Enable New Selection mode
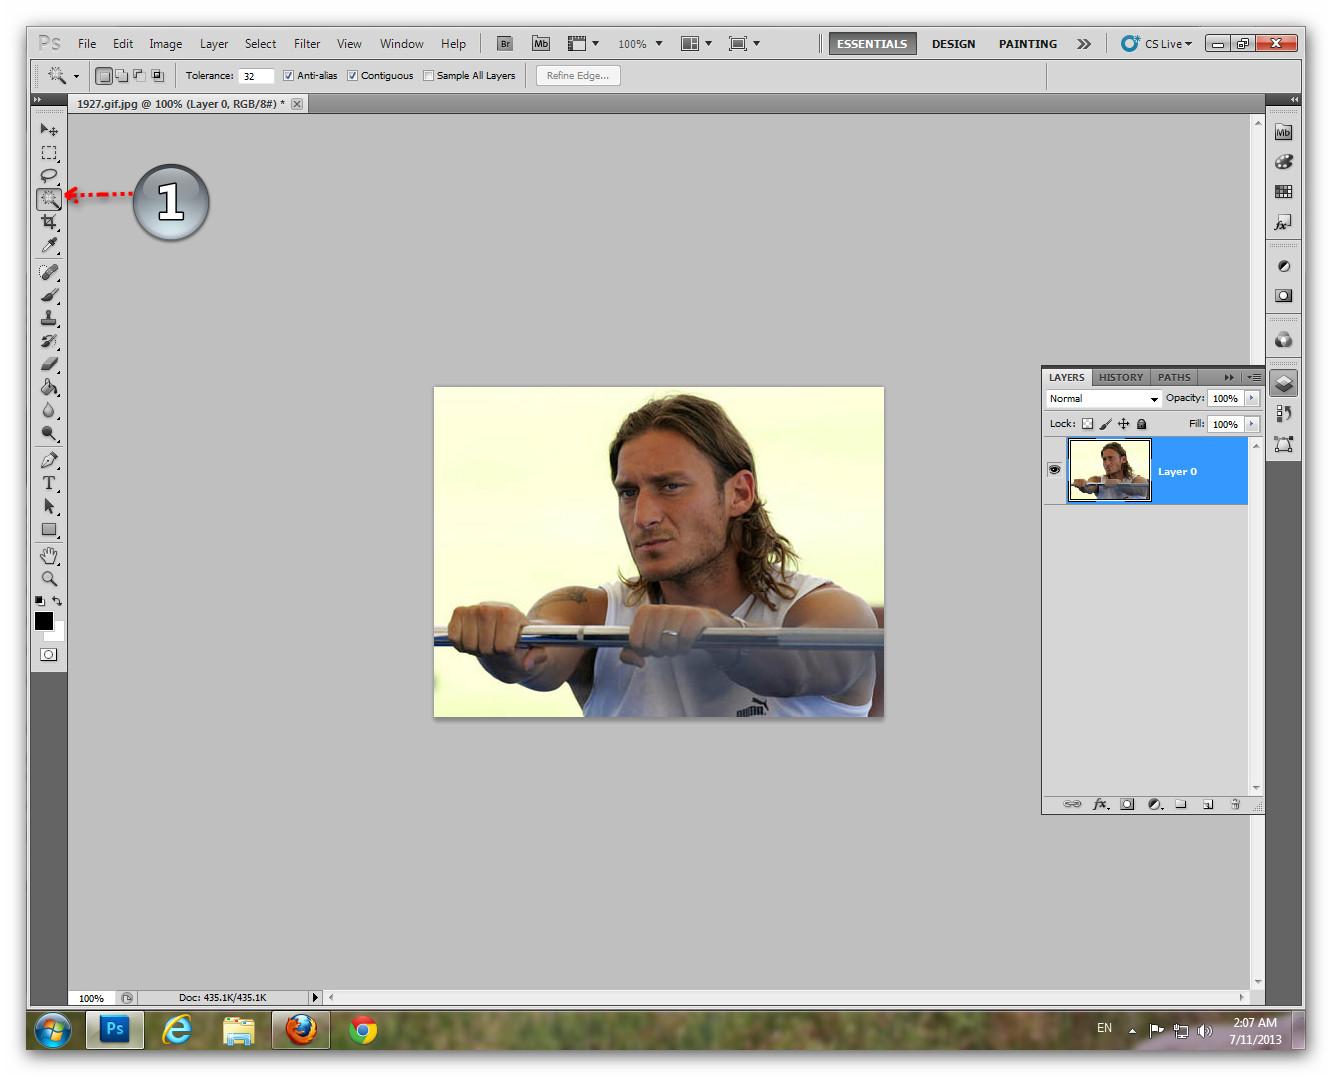 coord(103,76)
